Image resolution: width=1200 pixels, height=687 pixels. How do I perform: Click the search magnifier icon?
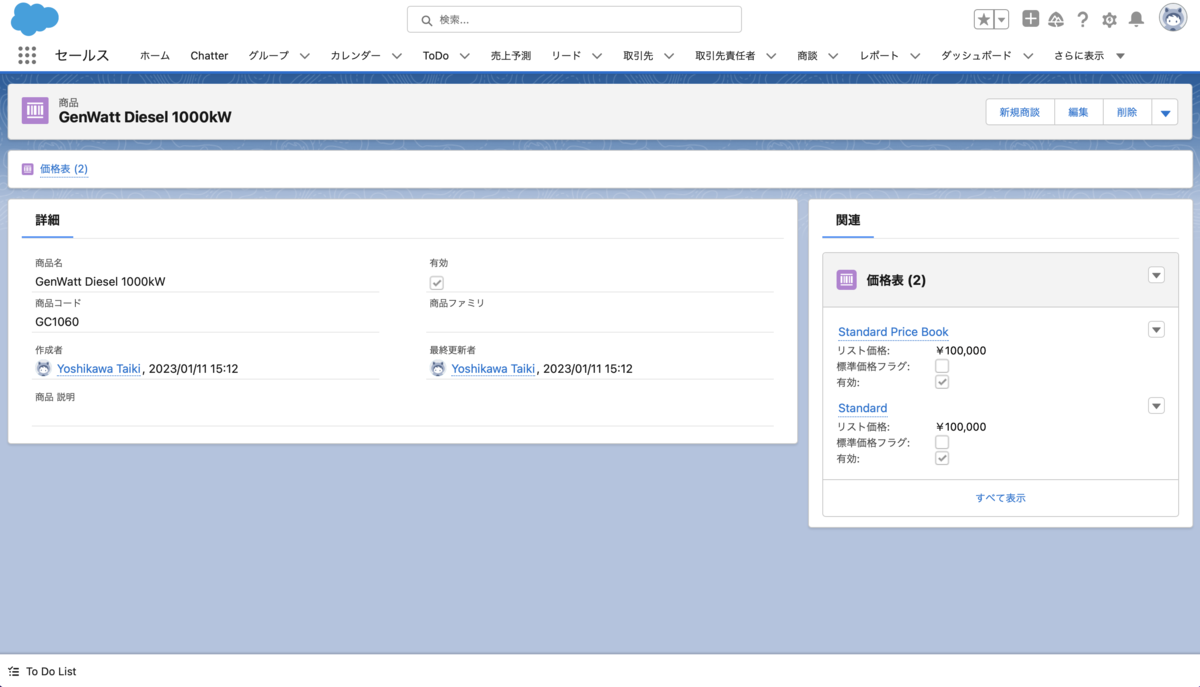[x=427, y=20]
